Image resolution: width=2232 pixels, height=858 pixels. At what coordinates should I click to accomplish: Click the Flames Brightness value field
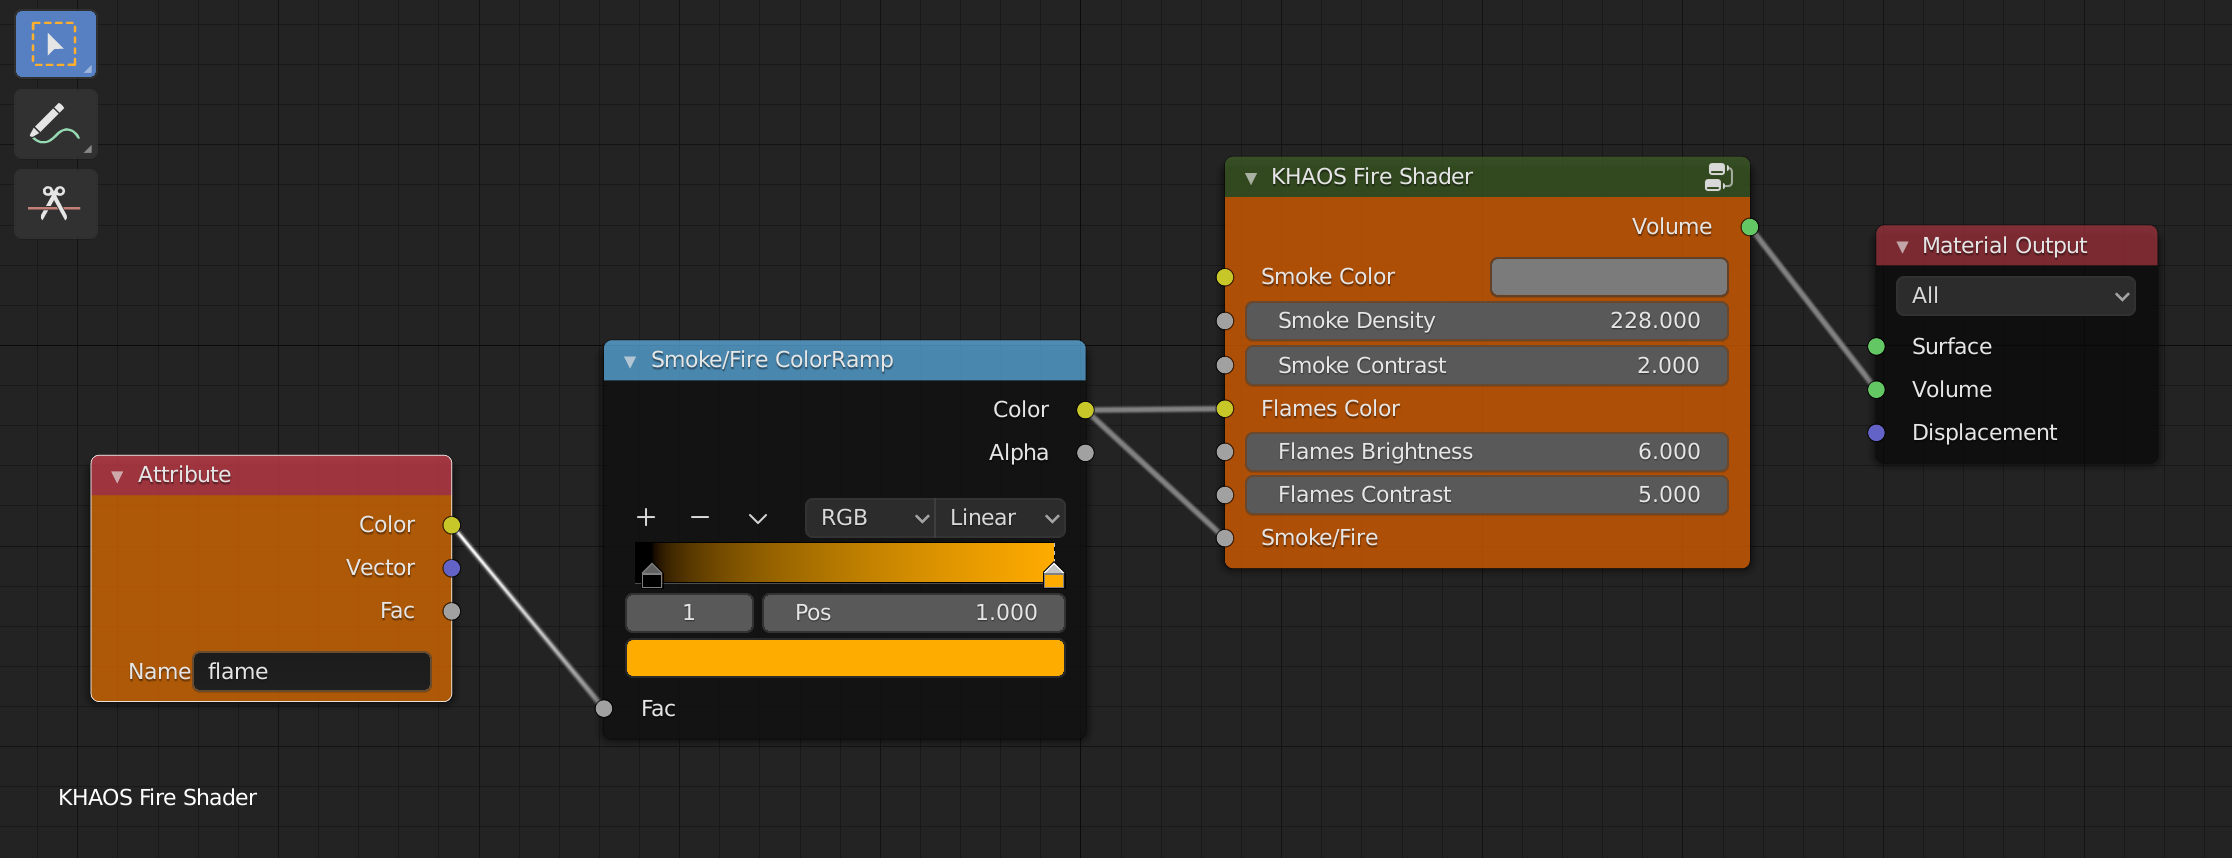1487,452
